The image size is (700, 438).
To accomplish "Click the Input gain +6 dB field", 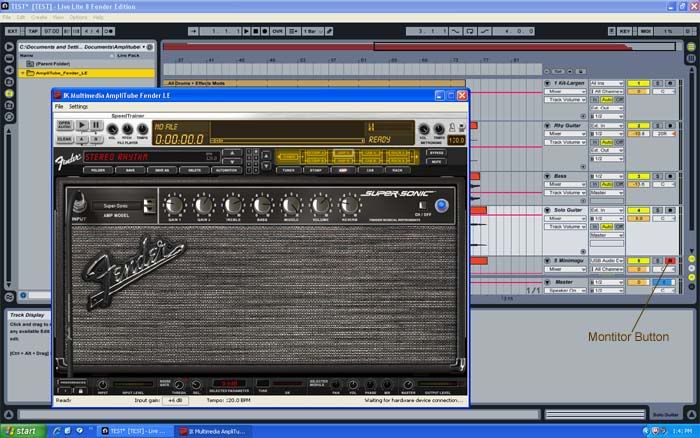I will 175,400.
